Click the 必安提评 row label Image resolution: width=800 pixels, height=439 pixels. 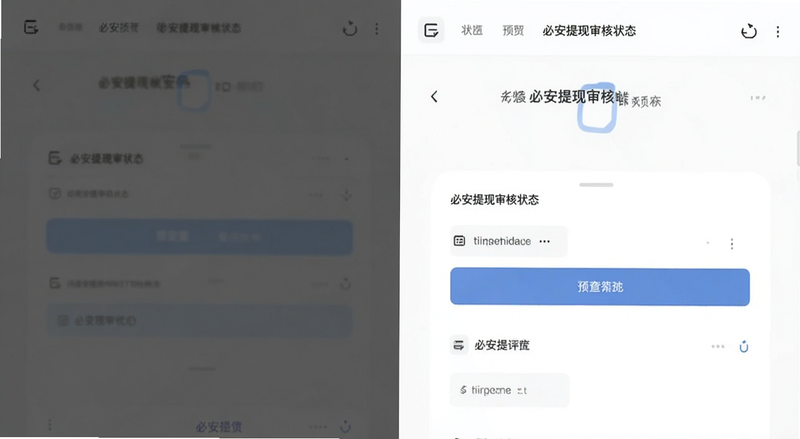pos(502,346)
